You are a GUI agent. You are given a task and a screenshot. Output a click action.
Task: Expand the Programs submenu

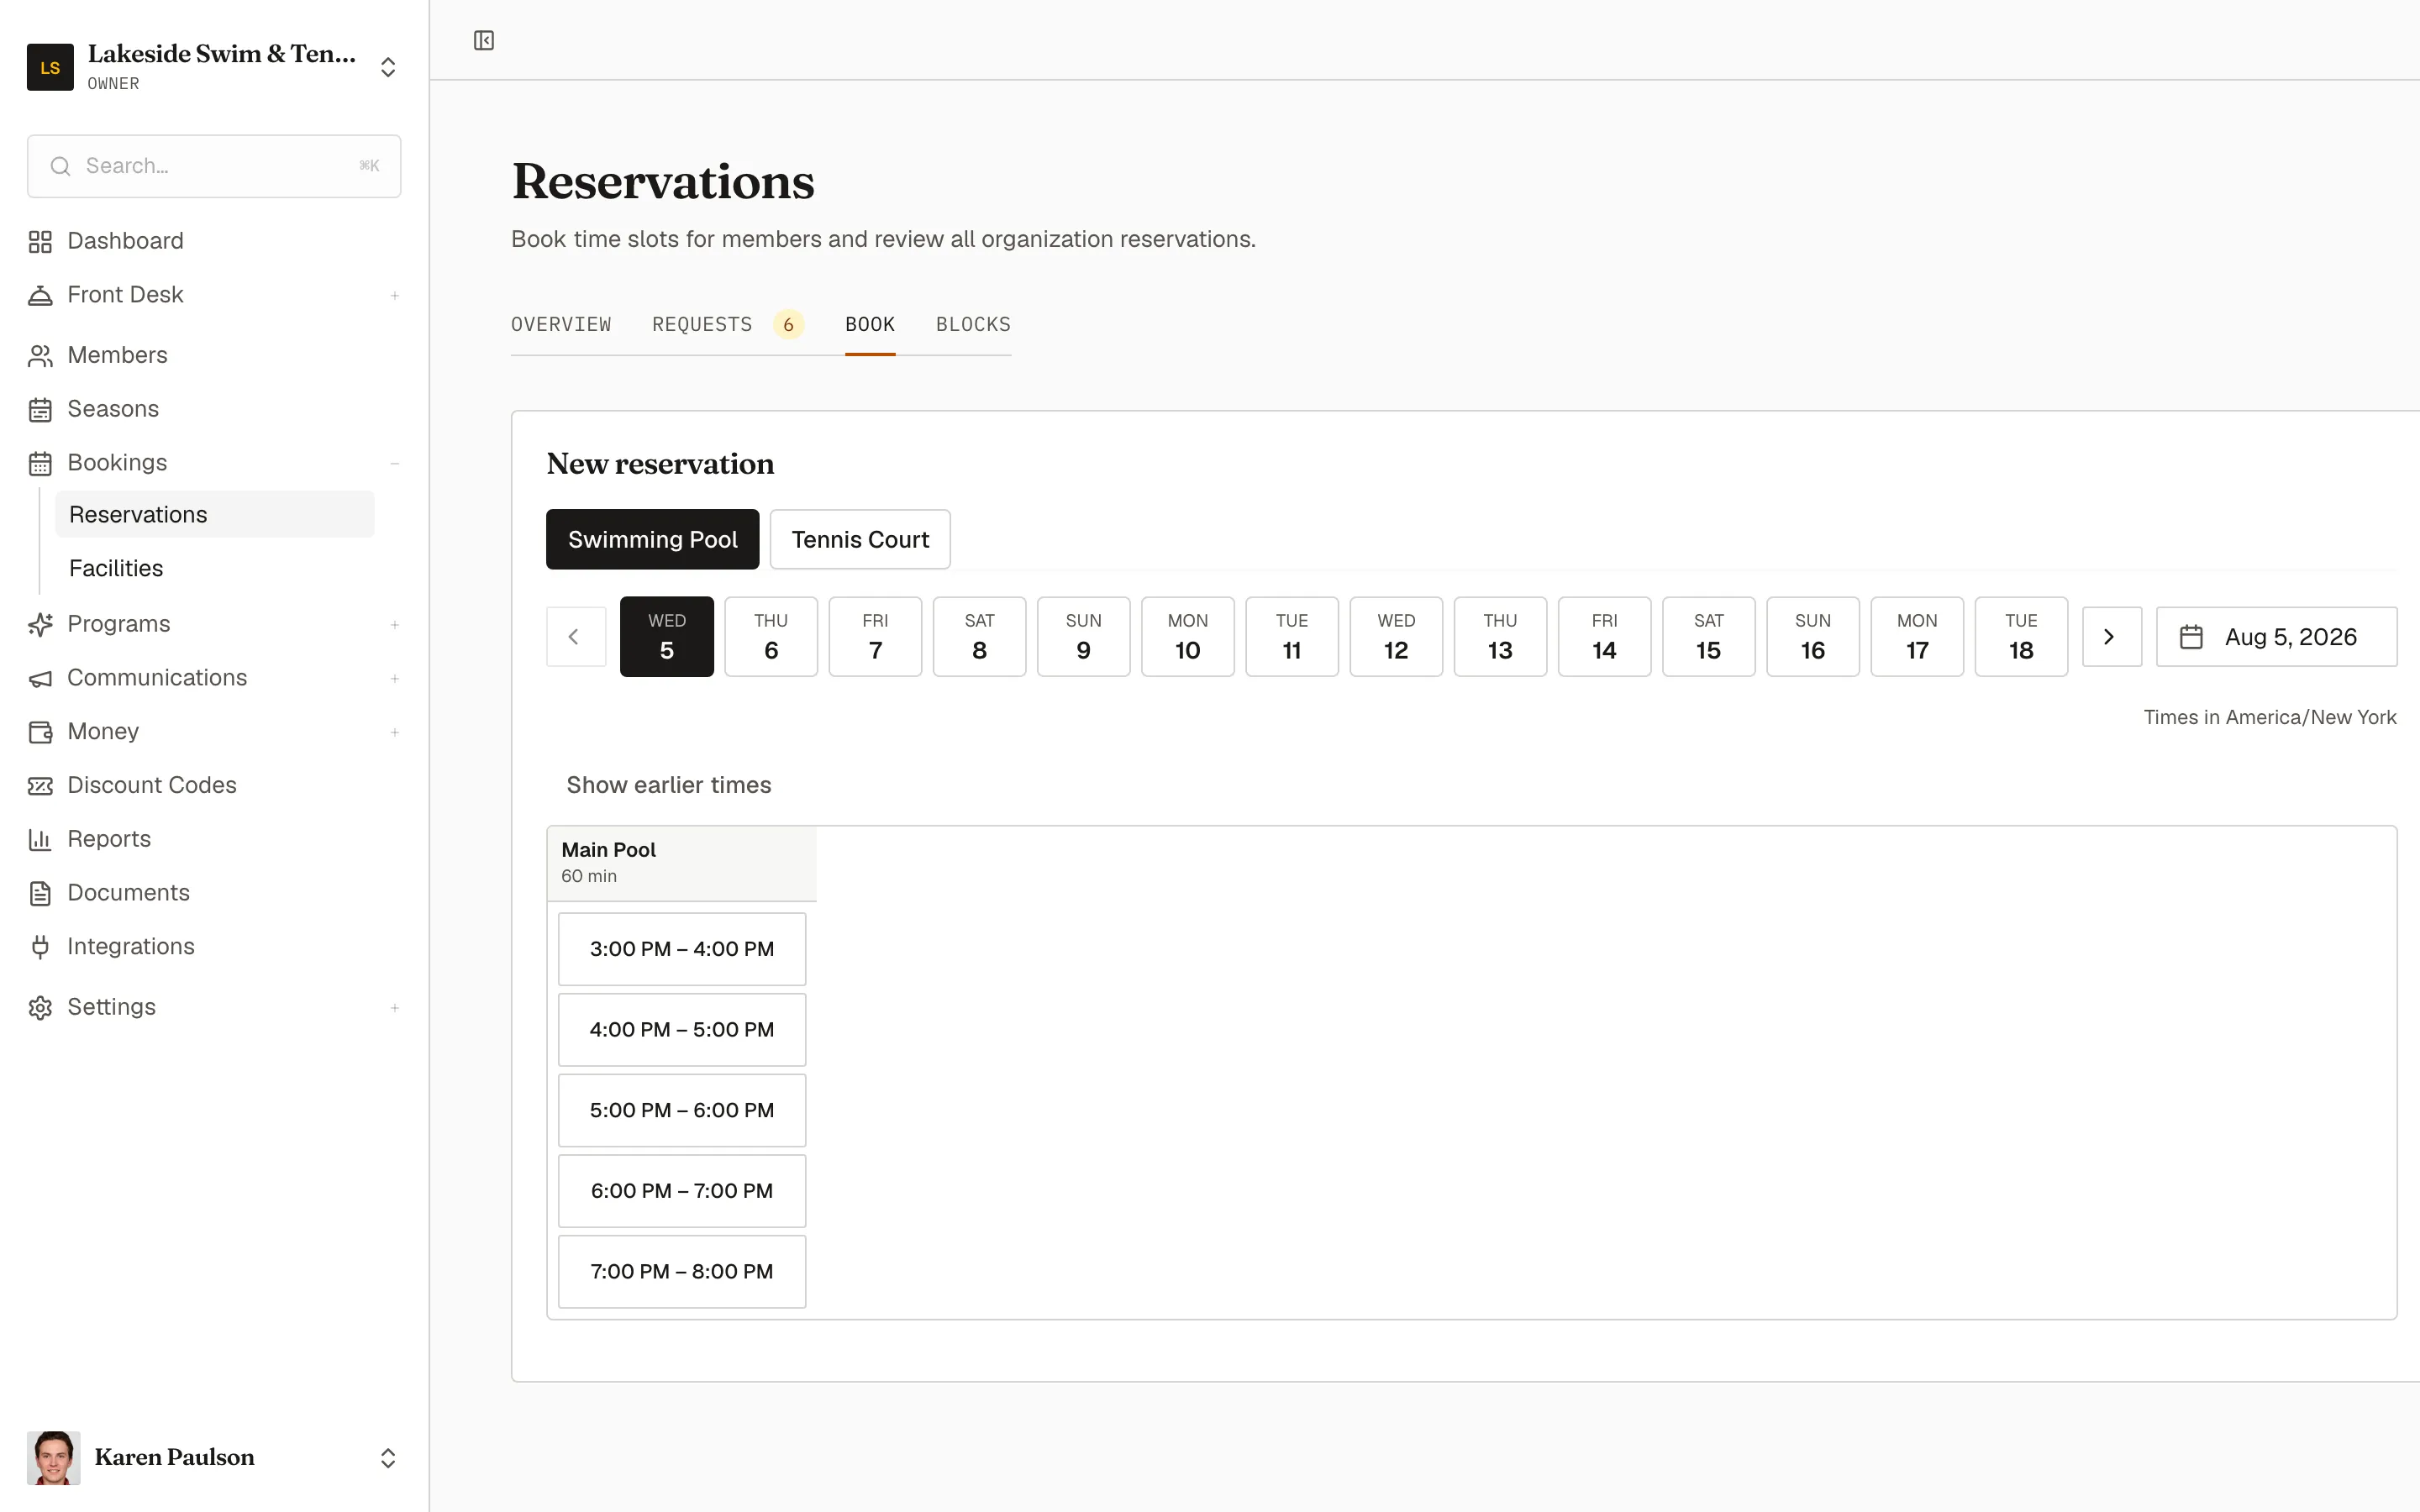395,624
